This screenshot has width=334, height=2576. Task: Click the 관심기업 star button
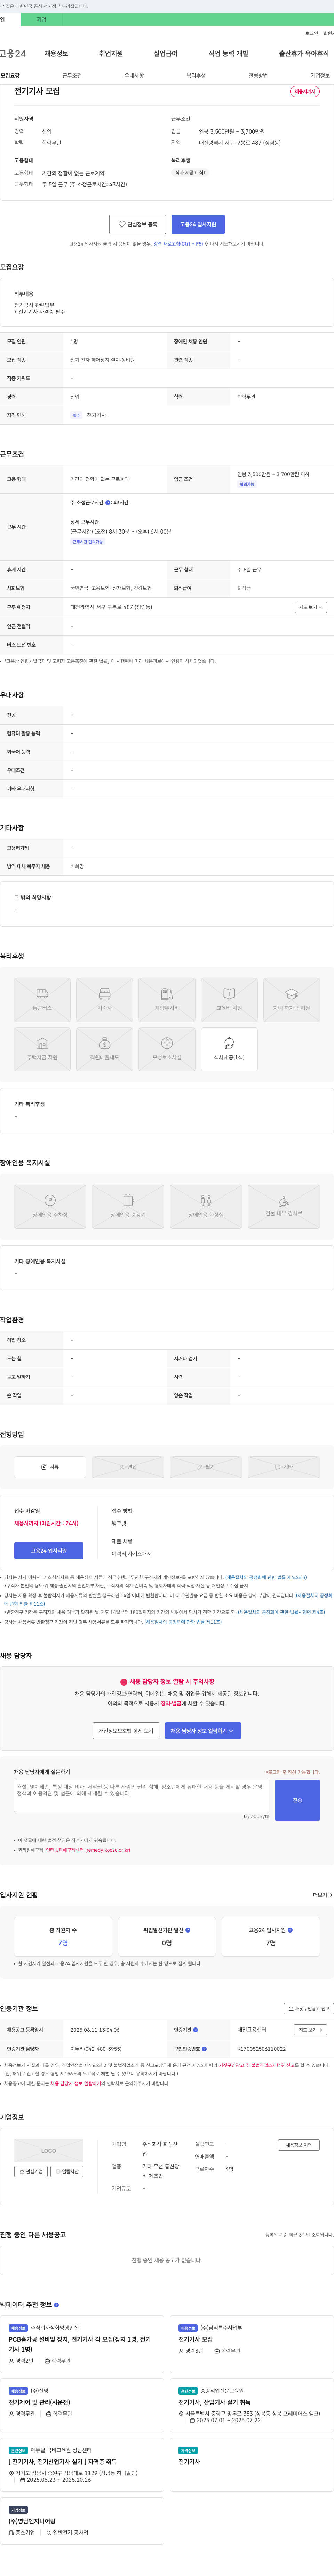click(31, 2171)
